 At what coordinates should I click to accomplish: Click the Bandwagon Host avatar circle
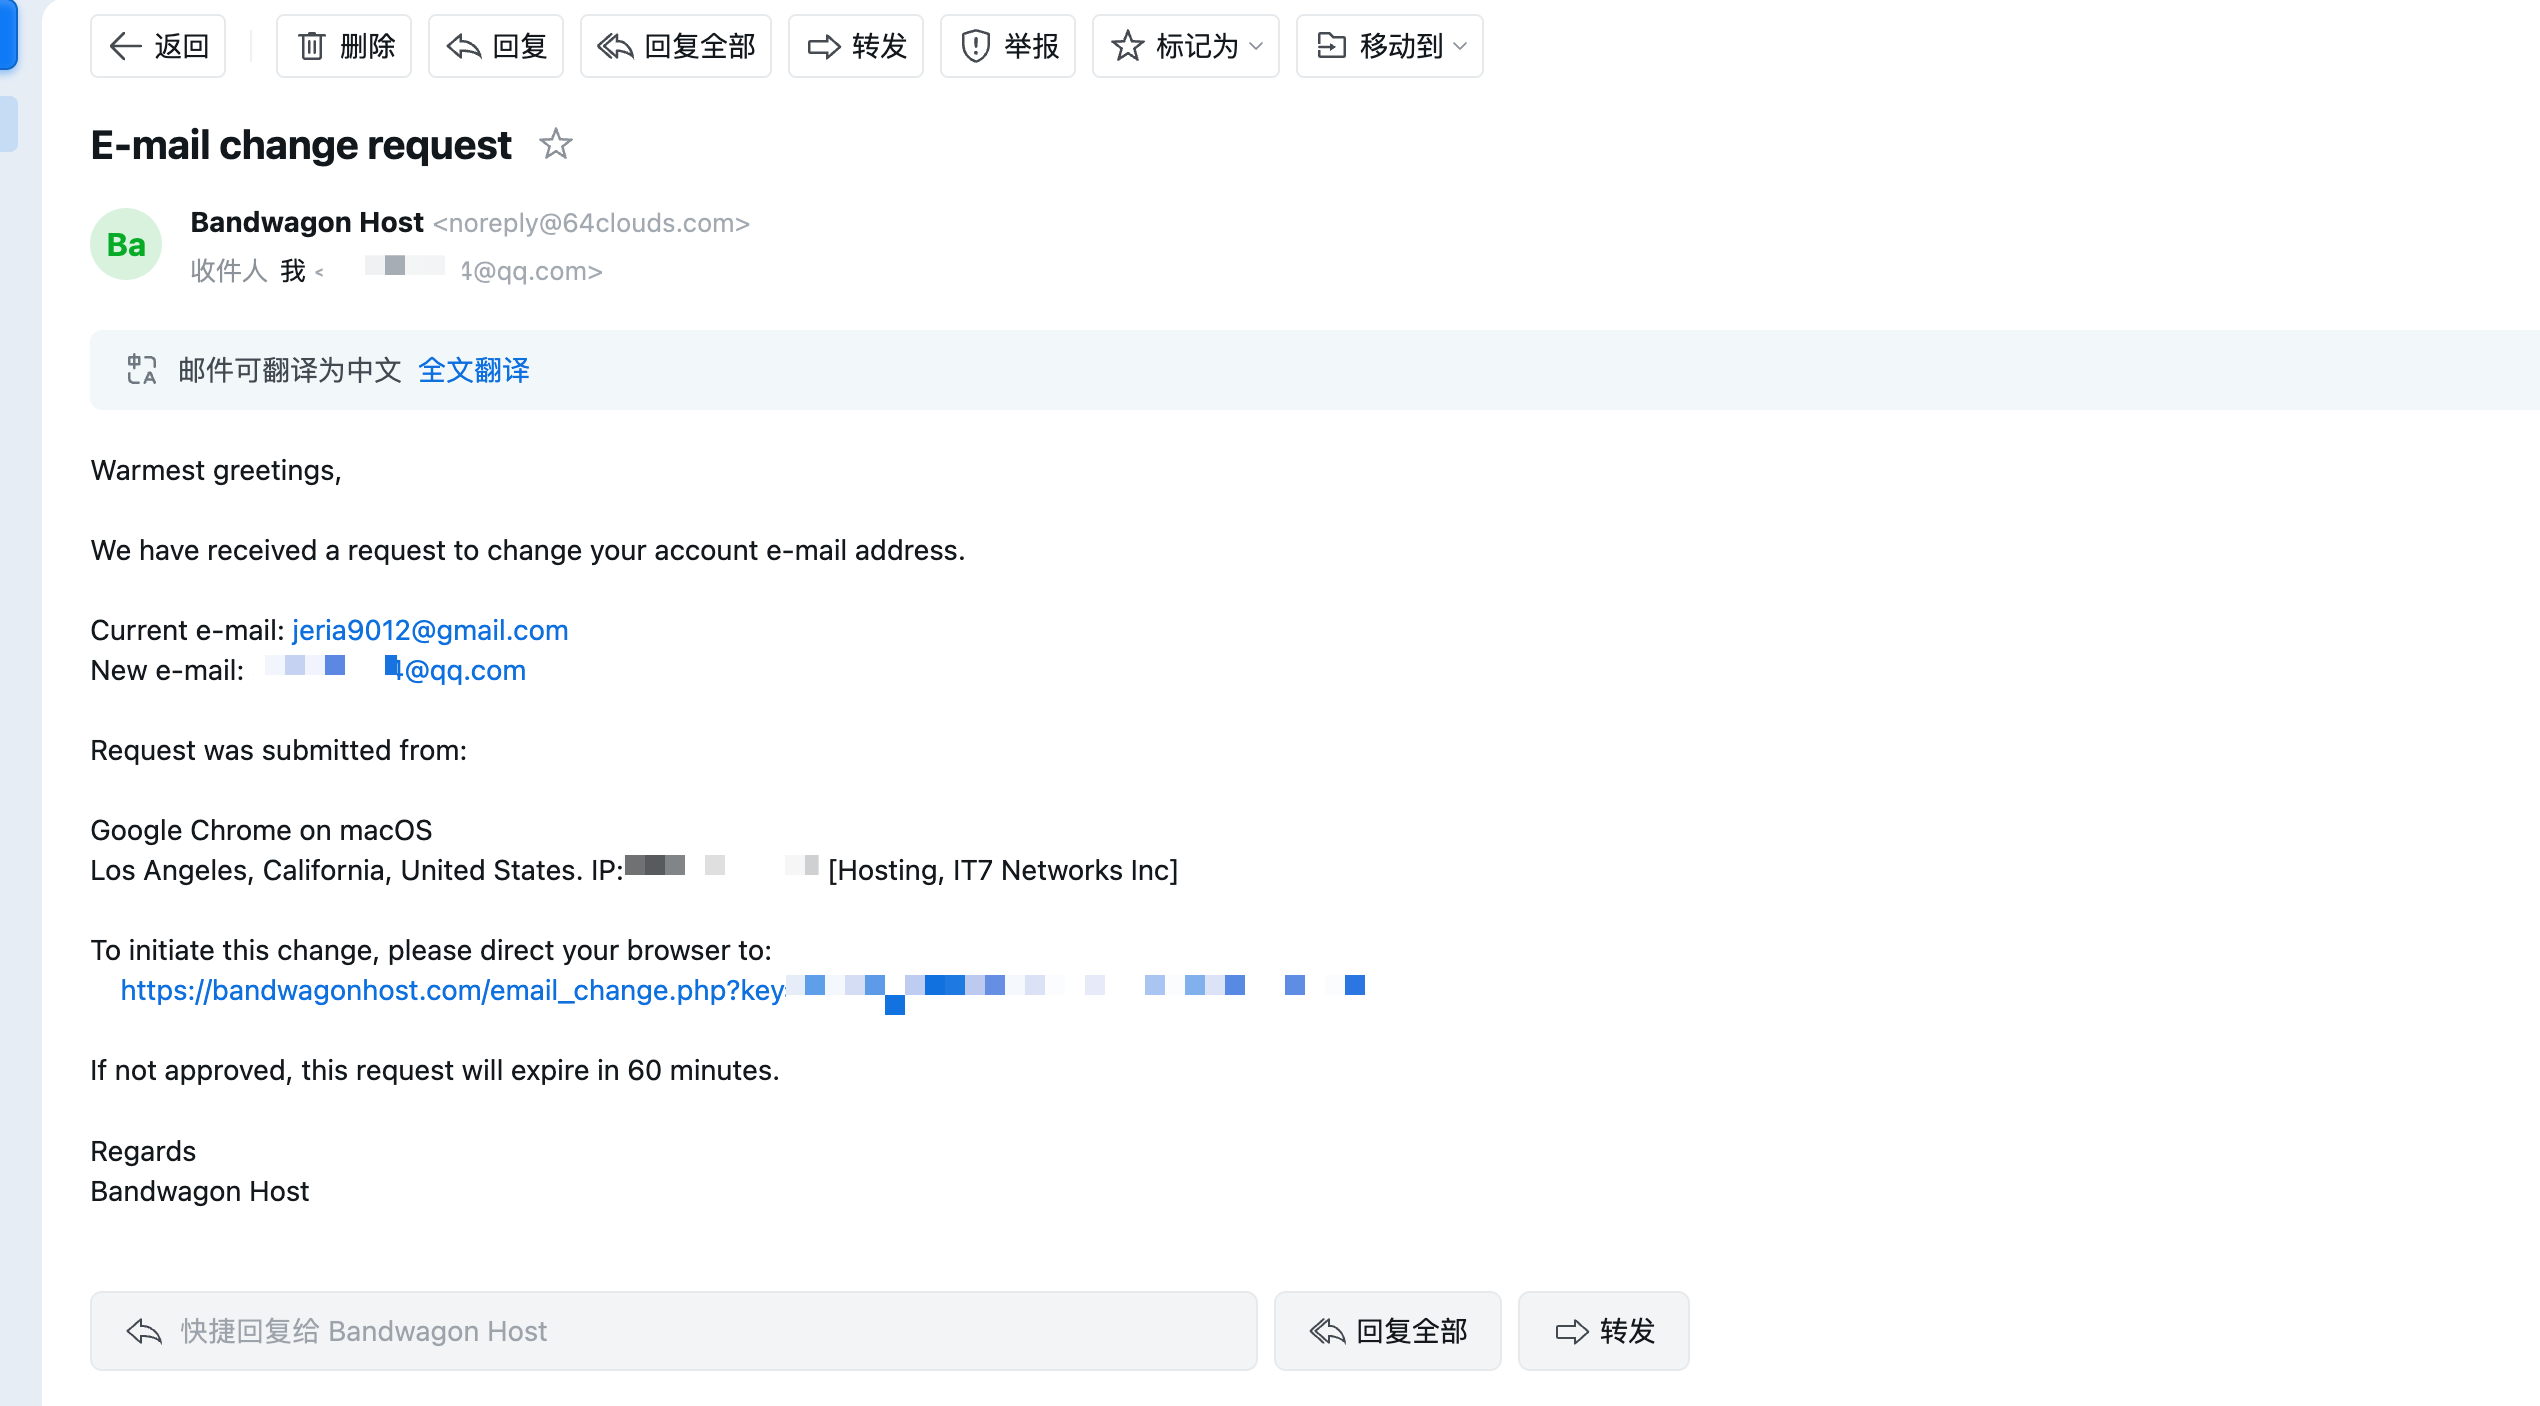[126, 244]
